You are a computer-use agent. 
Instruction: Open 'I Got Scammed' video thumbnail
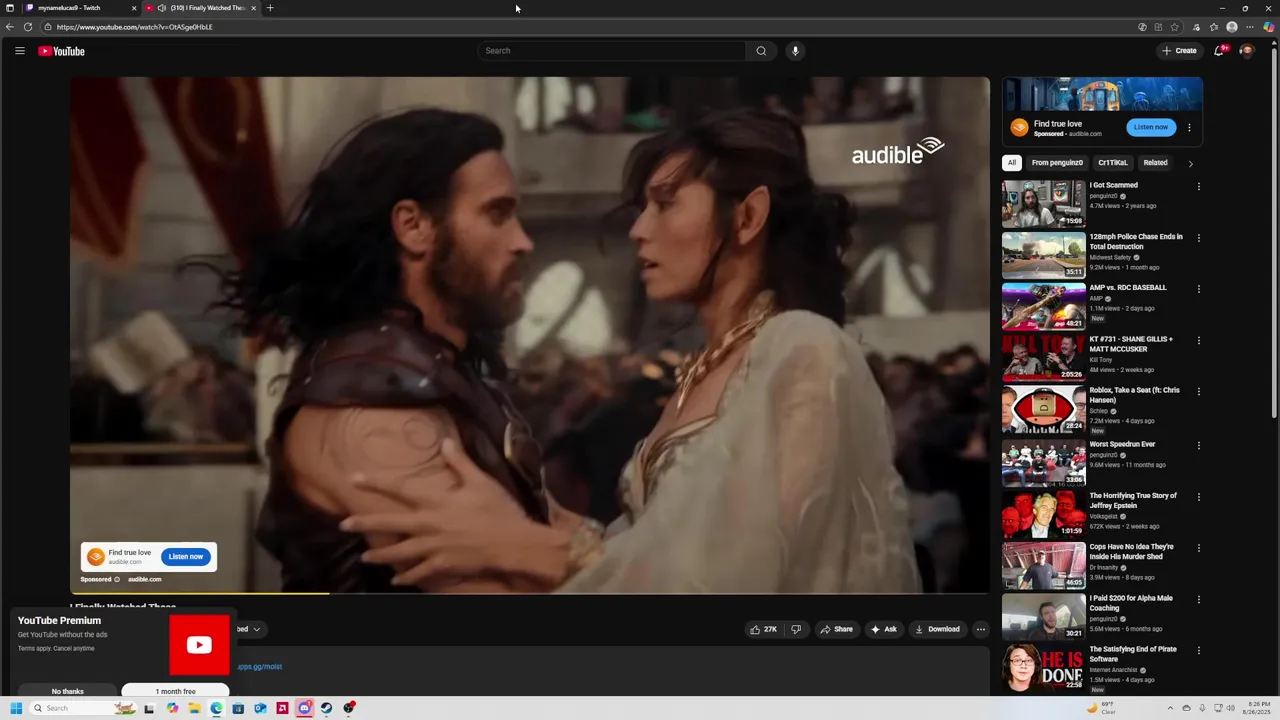coord(1044,204)
